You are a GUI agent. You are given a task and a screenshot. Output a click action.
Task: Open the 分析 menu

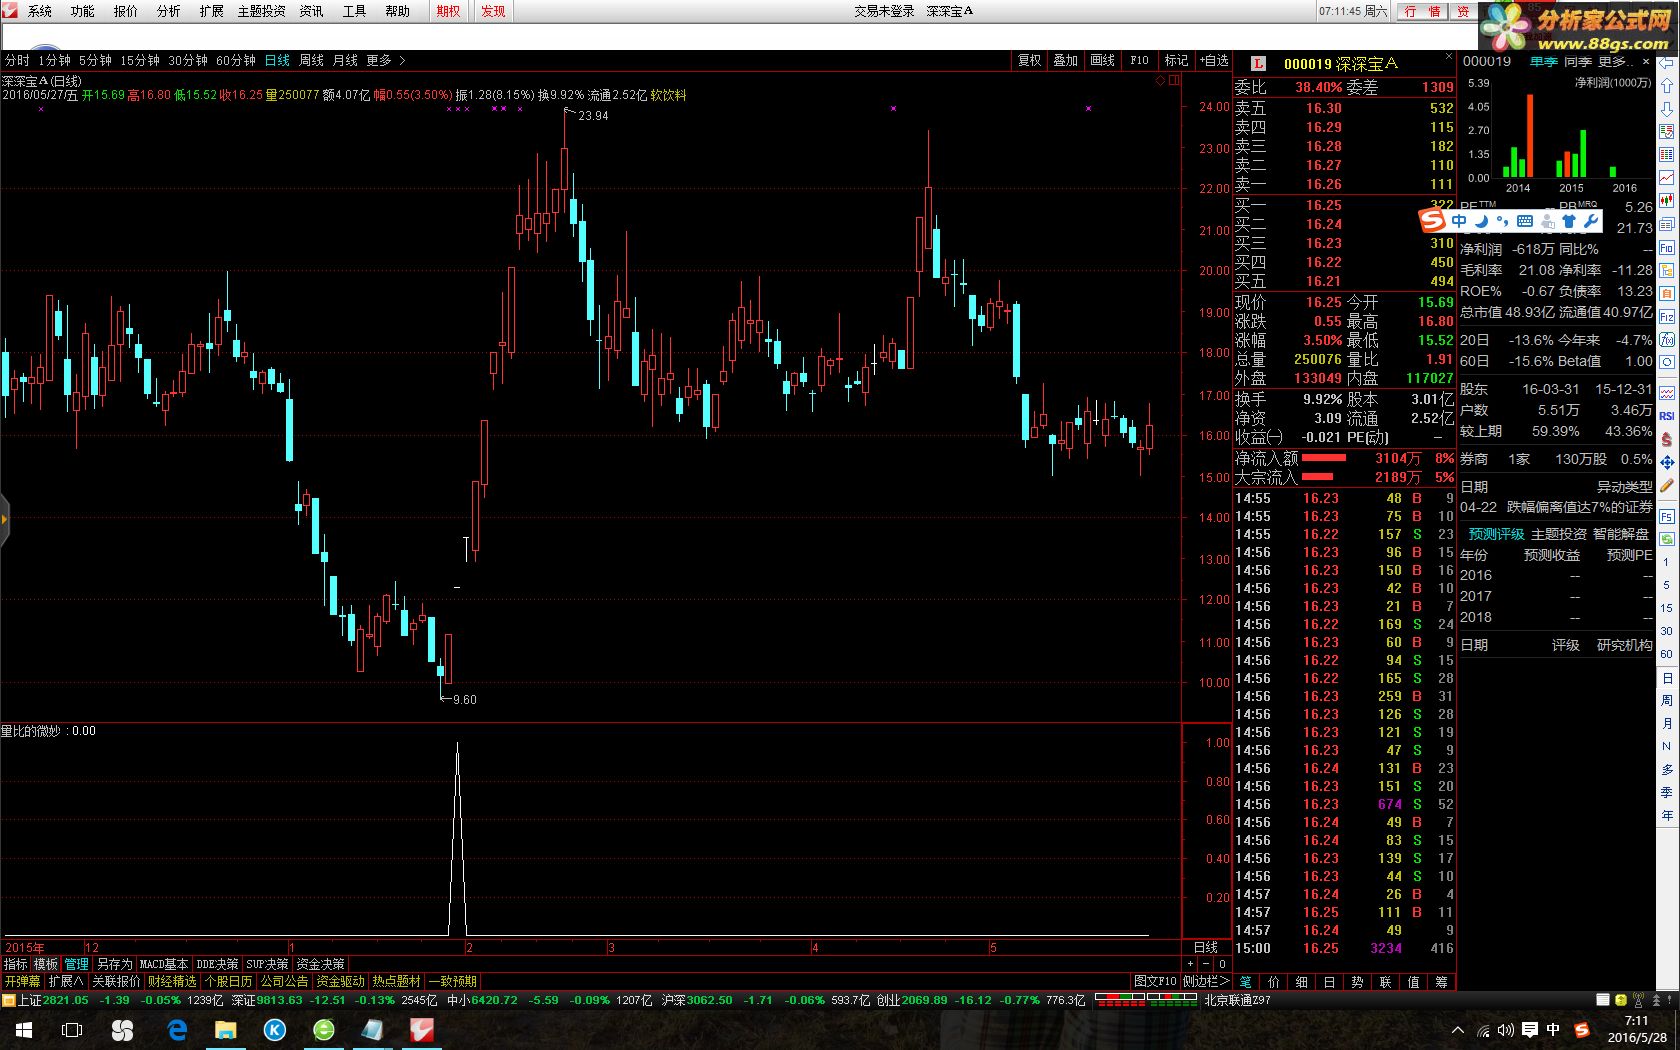(x=168, y=11)
